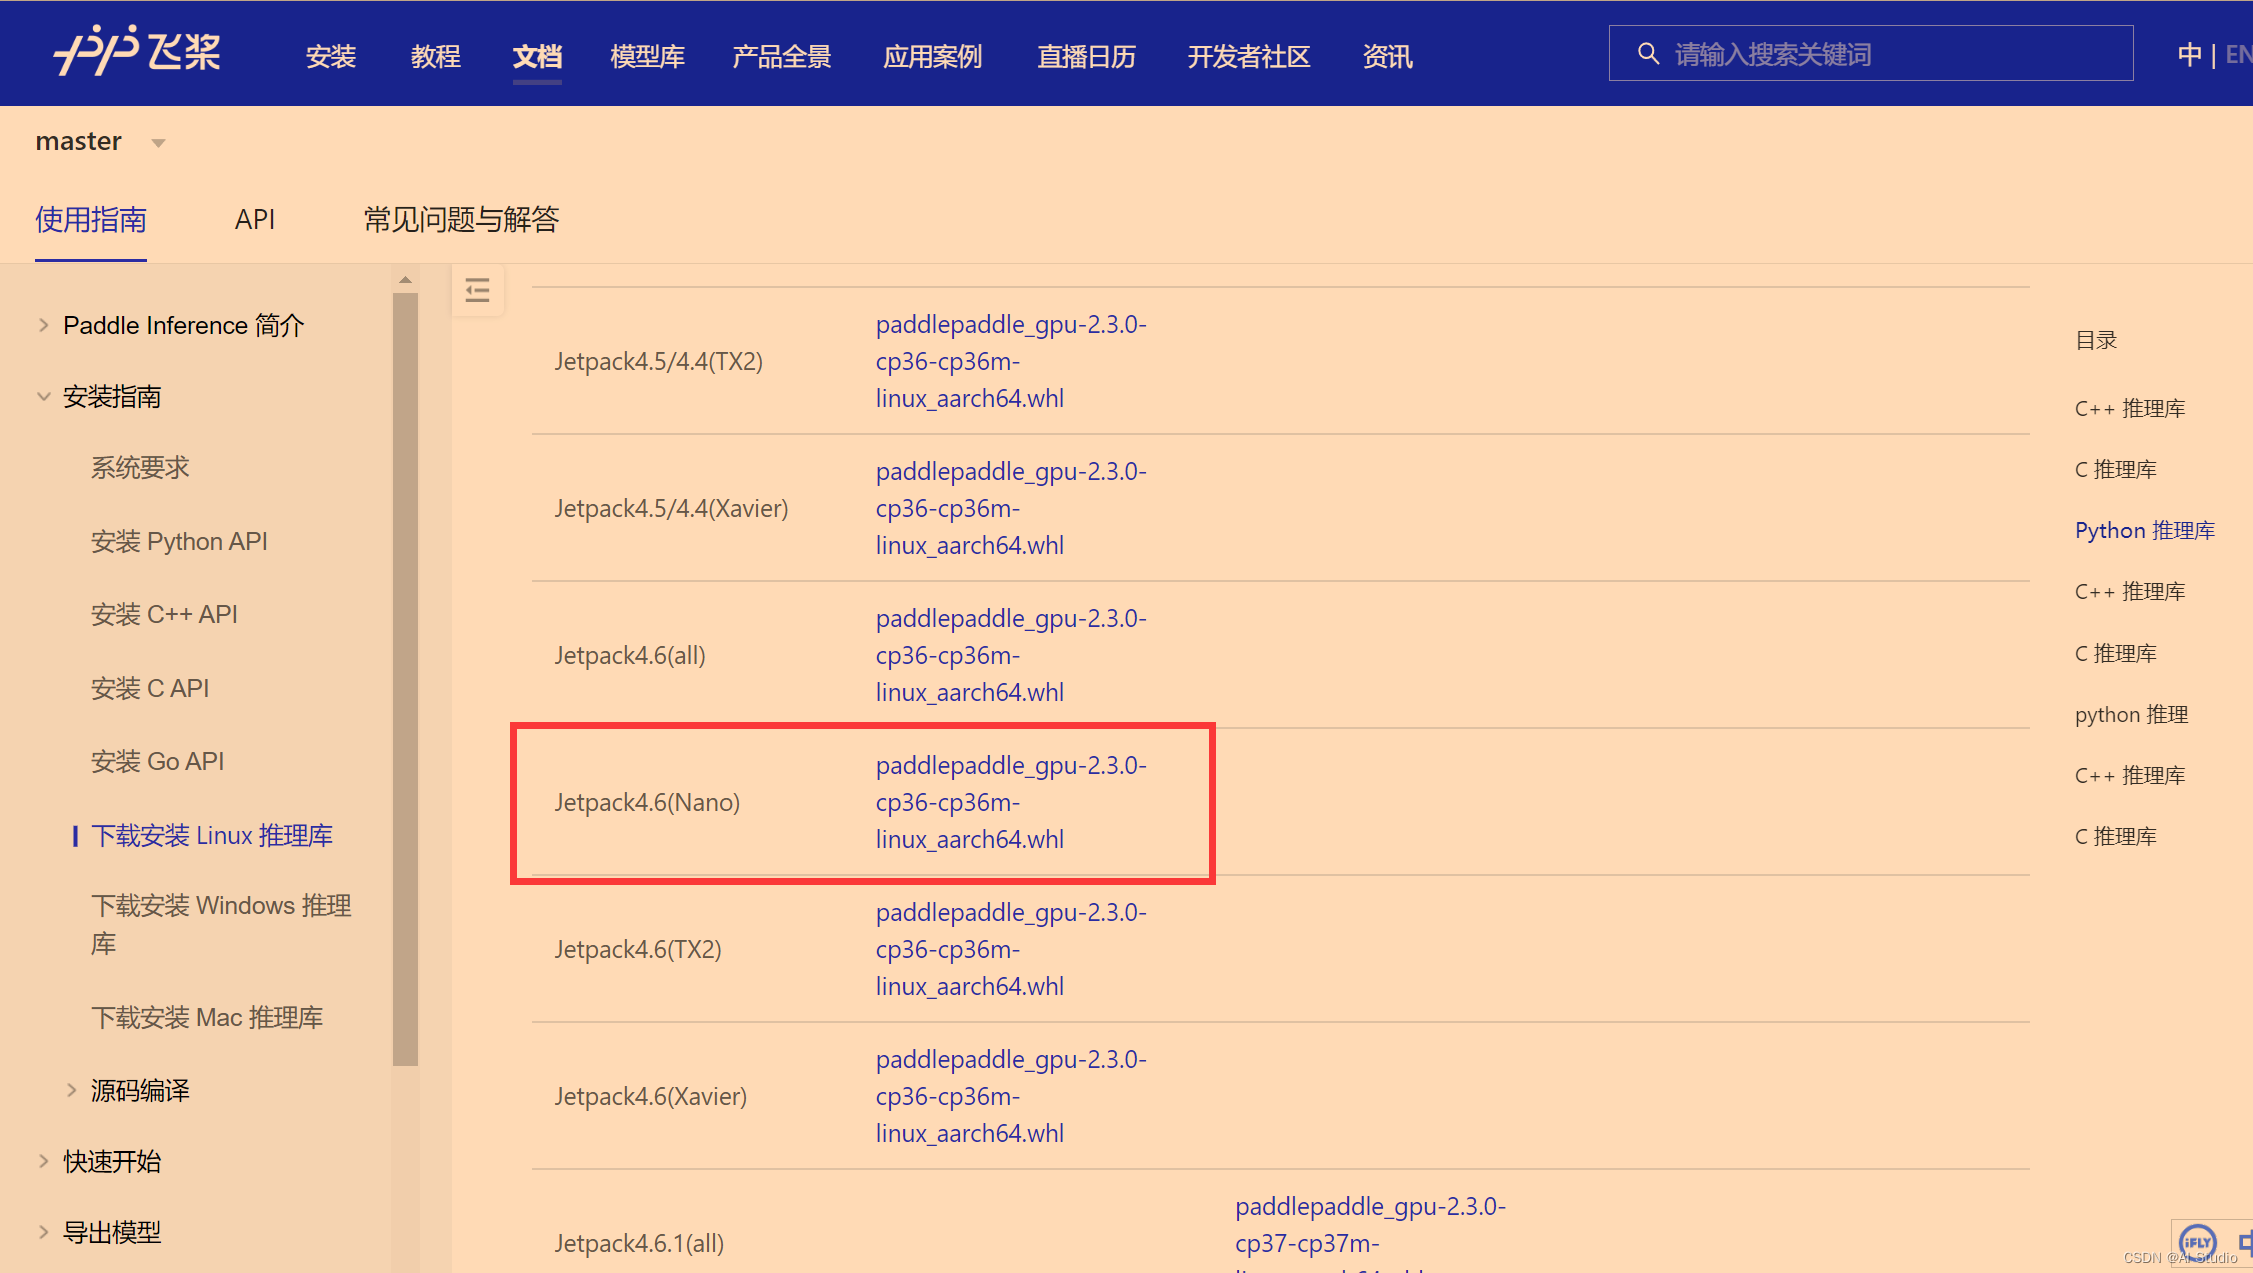The image size is (2253, 1273).
Task: Switch to the API tab
Action: click(254, 219)
